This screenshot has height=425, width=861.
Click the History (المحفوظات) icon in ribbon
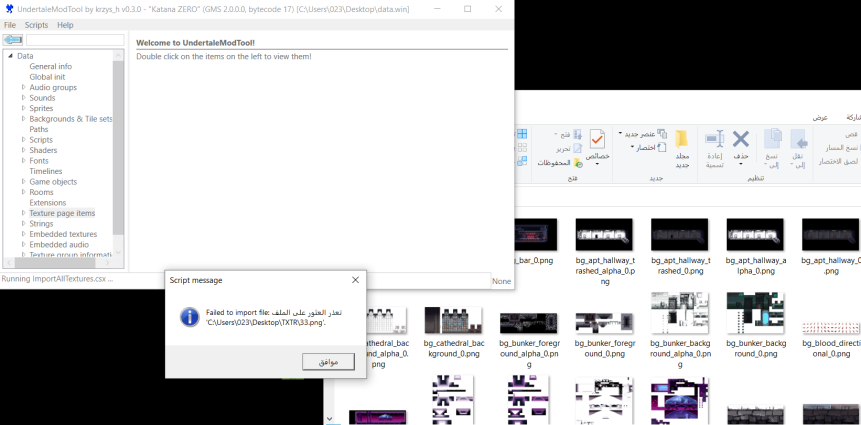(x=578, y=163)
